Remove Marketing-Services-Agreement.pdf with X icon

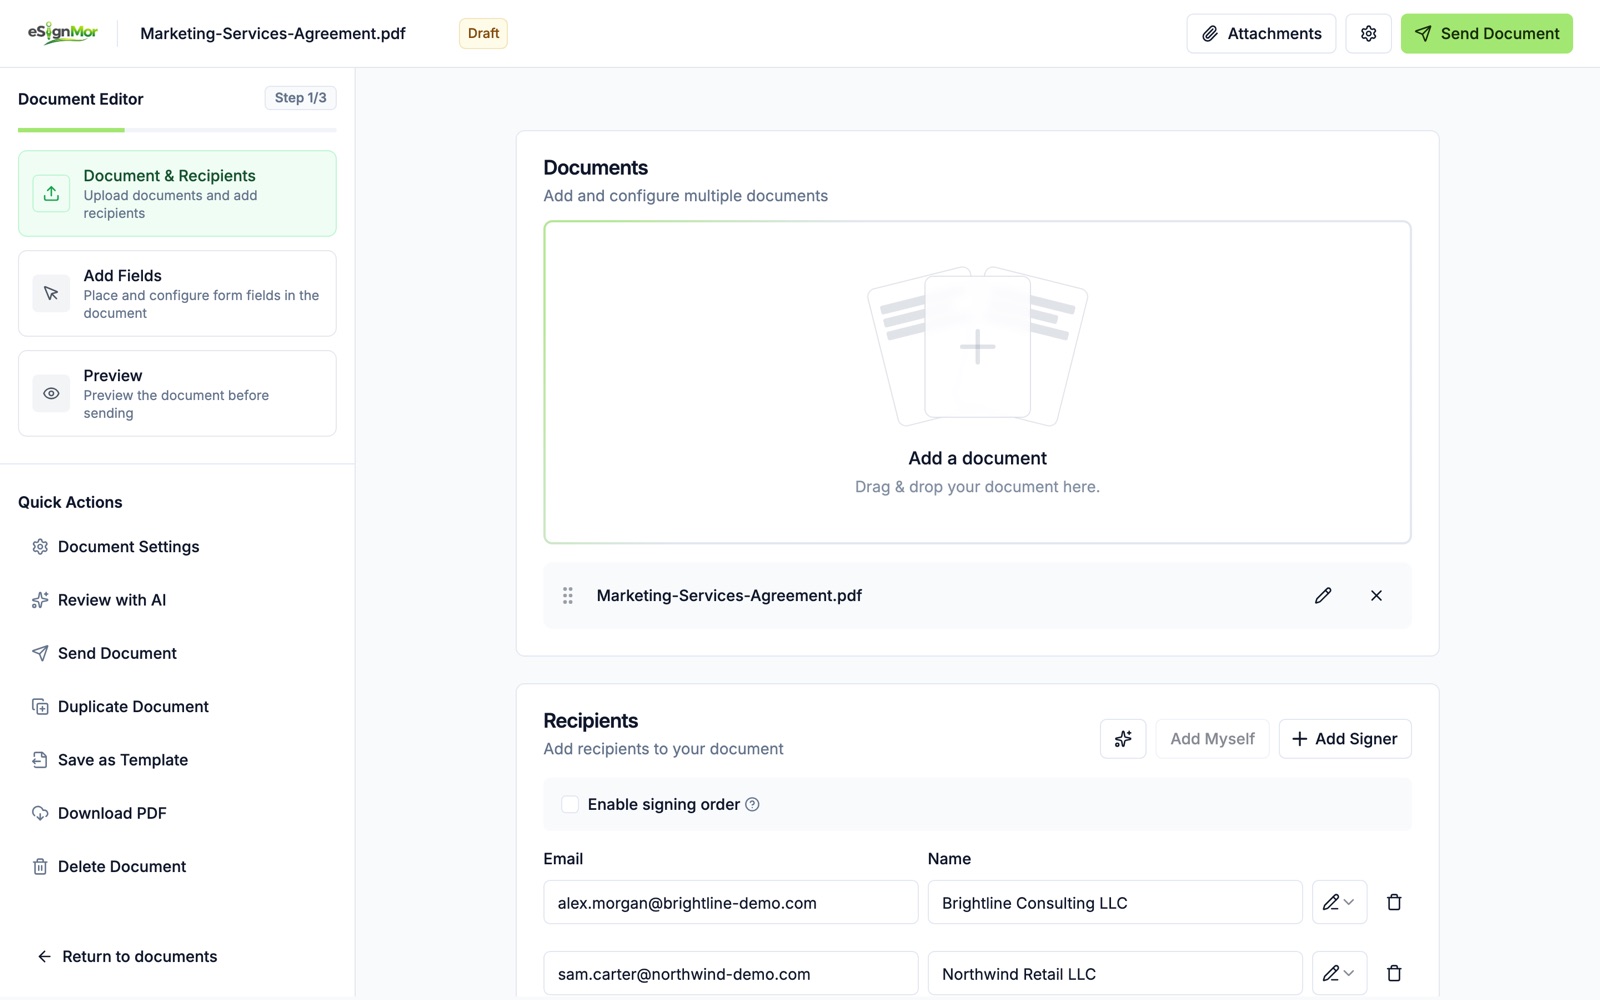(1376, 595)
